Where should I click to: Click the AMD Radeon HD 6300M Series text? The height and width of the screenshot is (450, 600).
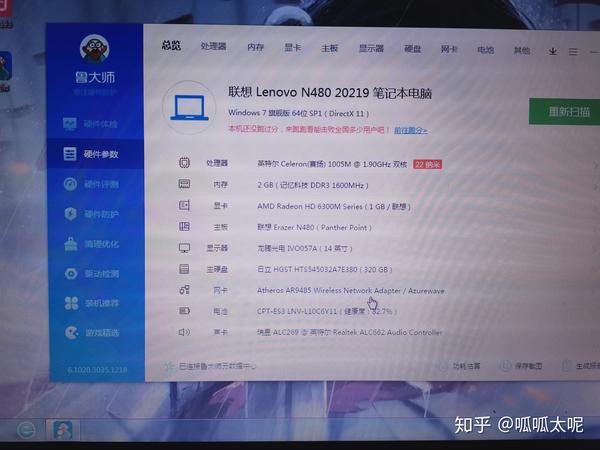tap(334, 207)
